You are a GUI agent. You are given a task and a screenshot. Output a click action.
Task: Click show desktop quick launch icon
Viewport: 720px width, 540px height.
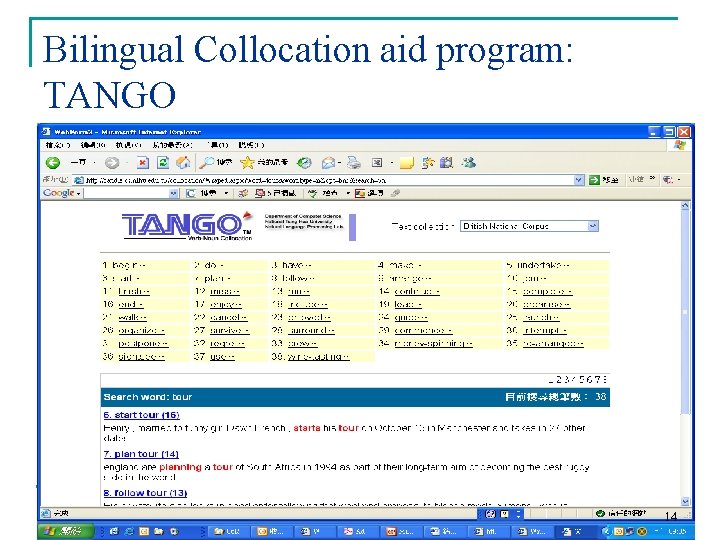(114, 531)
